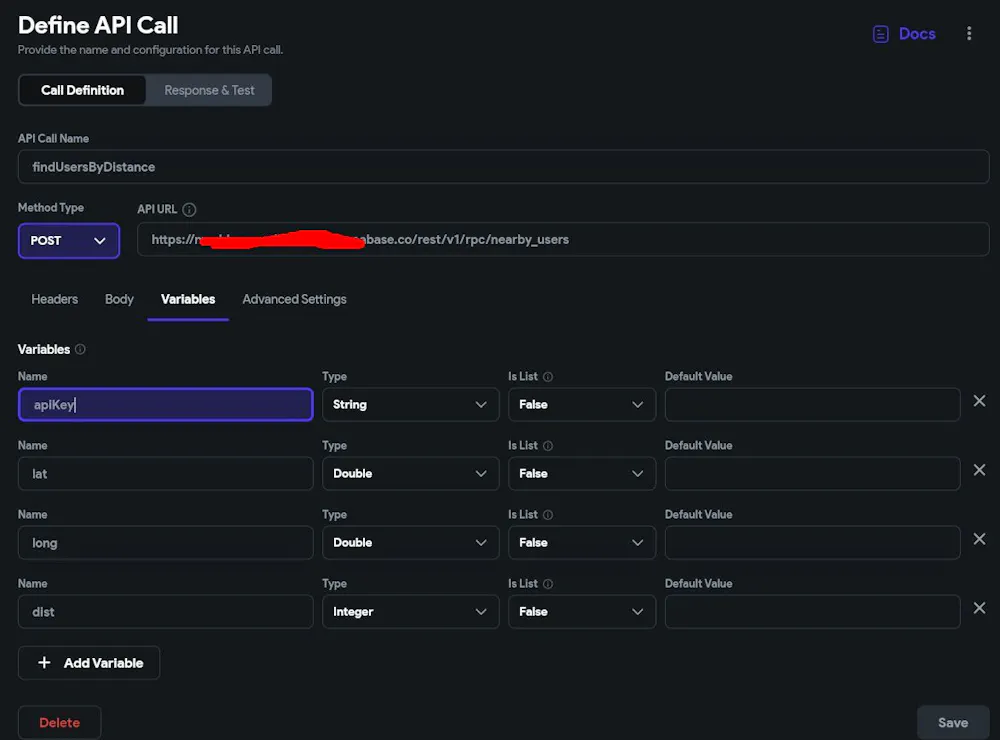The height and width of the screenshot is (740, 1000).
Task: Click Is List info icon in apiKey row
Action: (548, 376)
